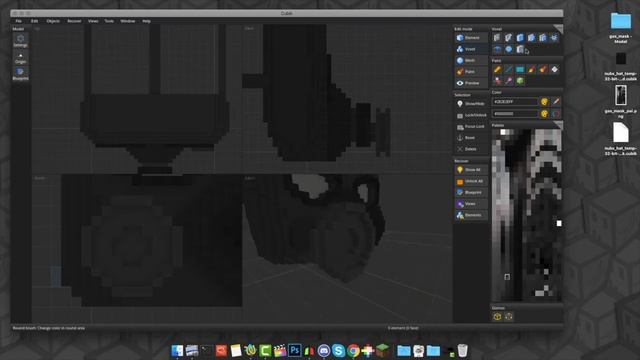640x360 pixels.
Task: Click the second Gizmo icon
Action: point(509,317)
